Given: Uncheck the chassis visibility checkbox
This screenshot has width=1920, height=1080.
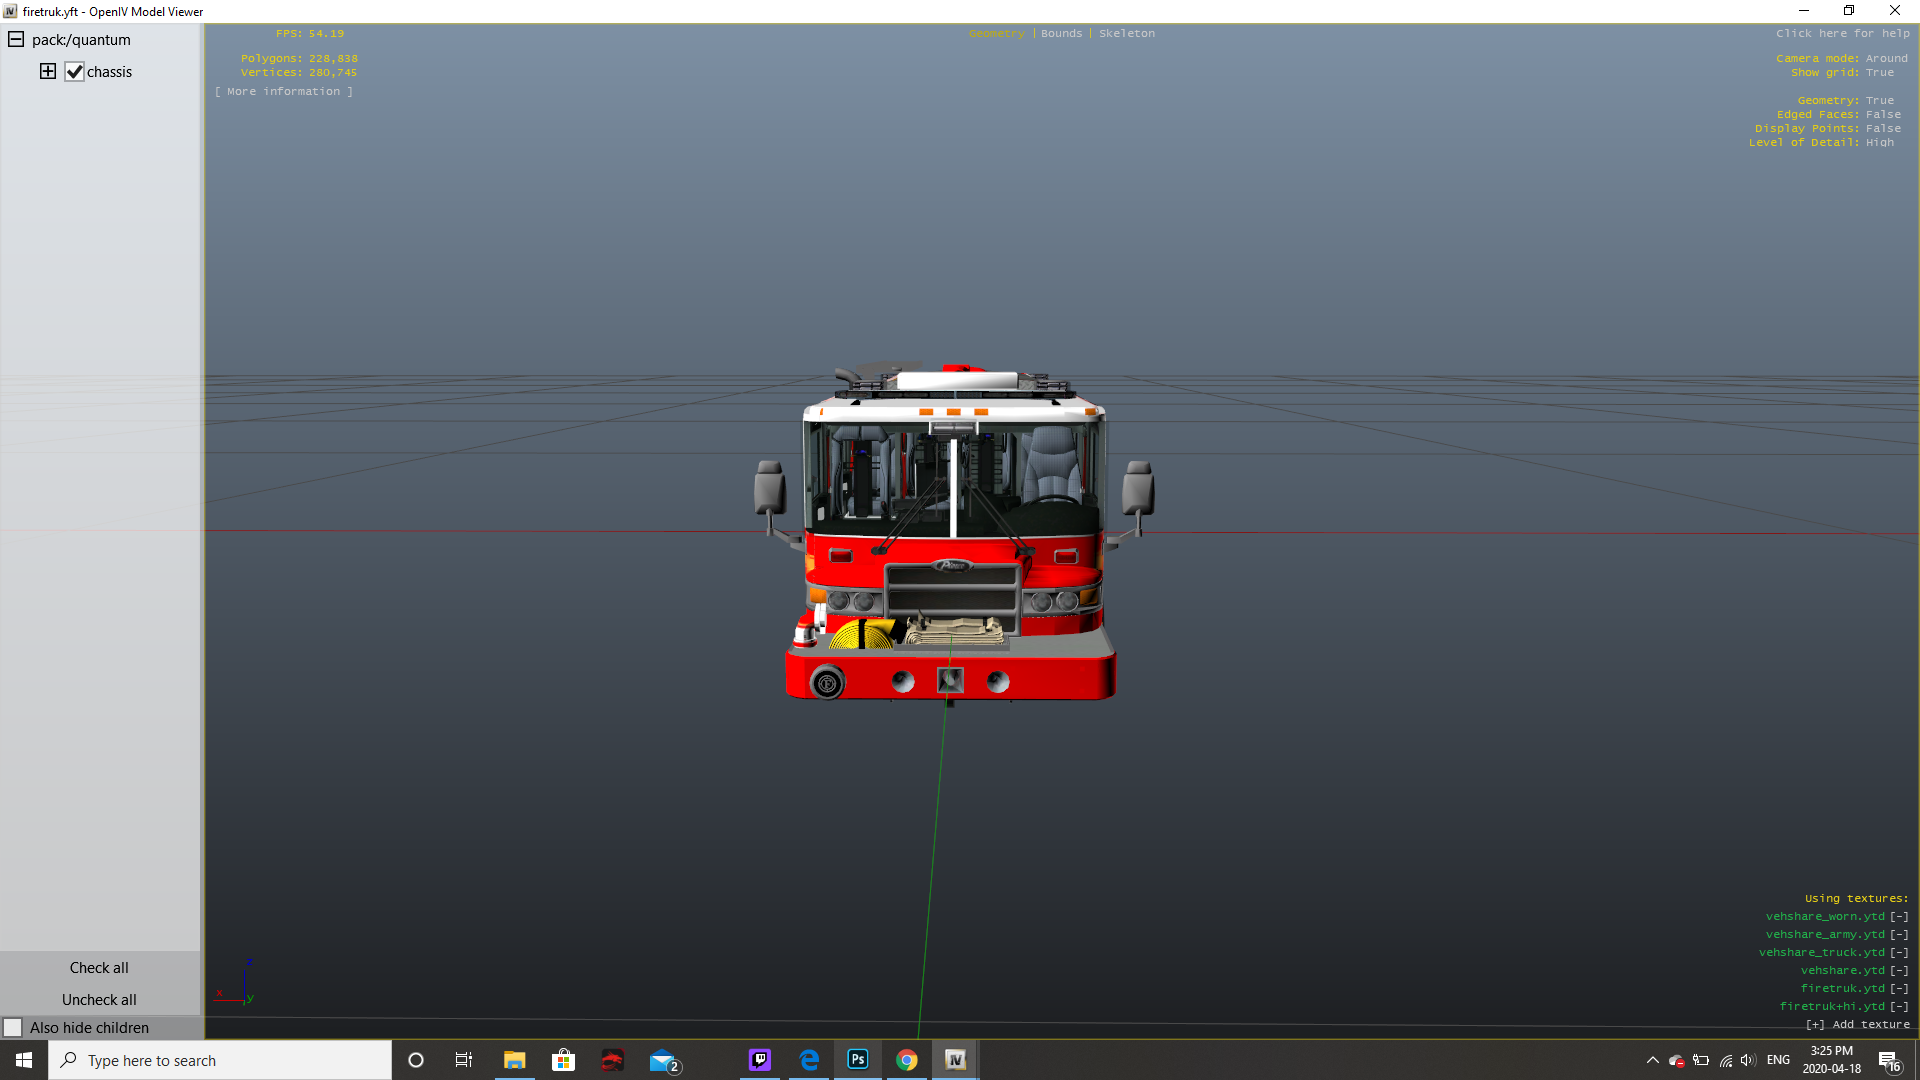Looking at the screenshot, I should [74, 72].
